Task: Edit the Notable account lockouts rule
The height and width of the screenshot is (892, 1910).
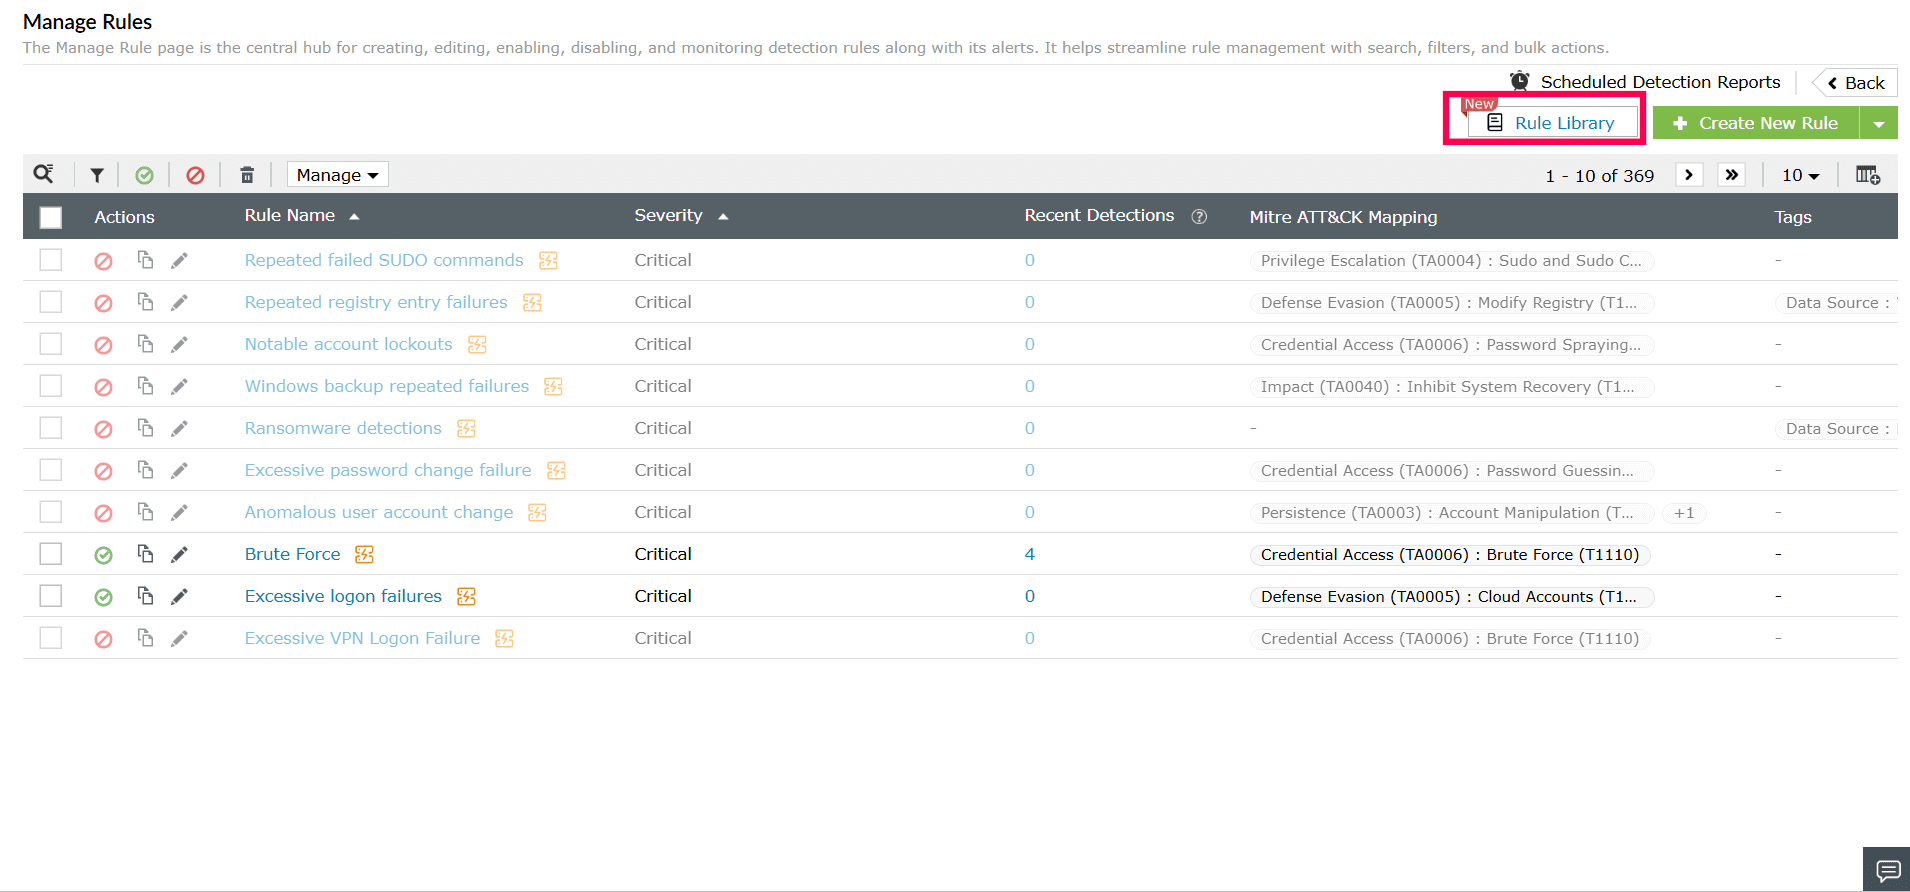Action: [179, 344]
